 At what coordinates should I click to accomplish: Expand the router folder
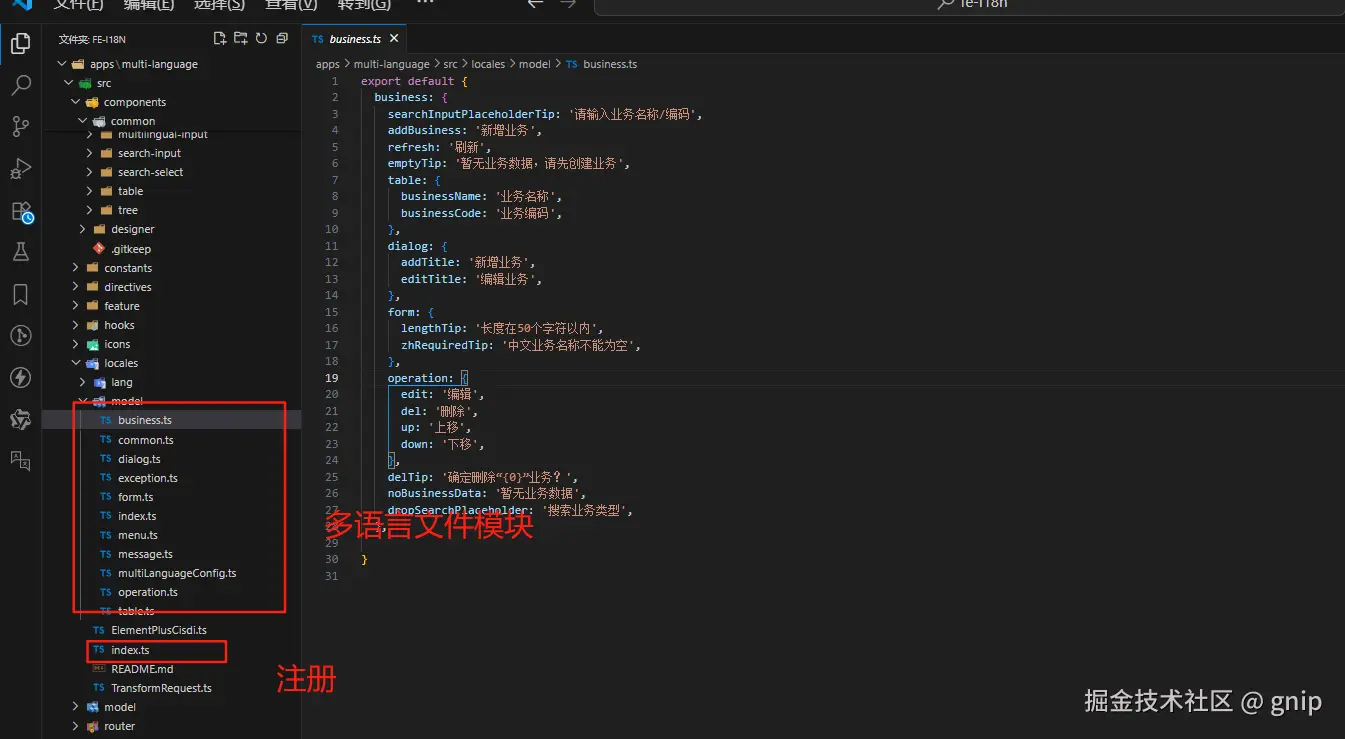[75, 726]
